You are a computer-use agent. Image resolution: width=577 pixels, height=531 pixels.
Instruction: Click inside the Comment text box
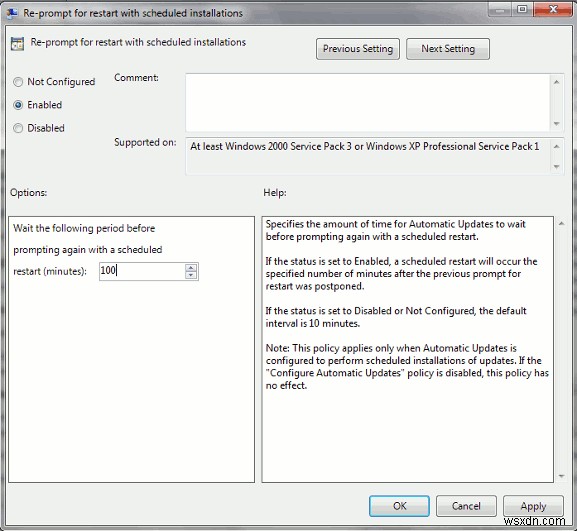click(367, 102)
